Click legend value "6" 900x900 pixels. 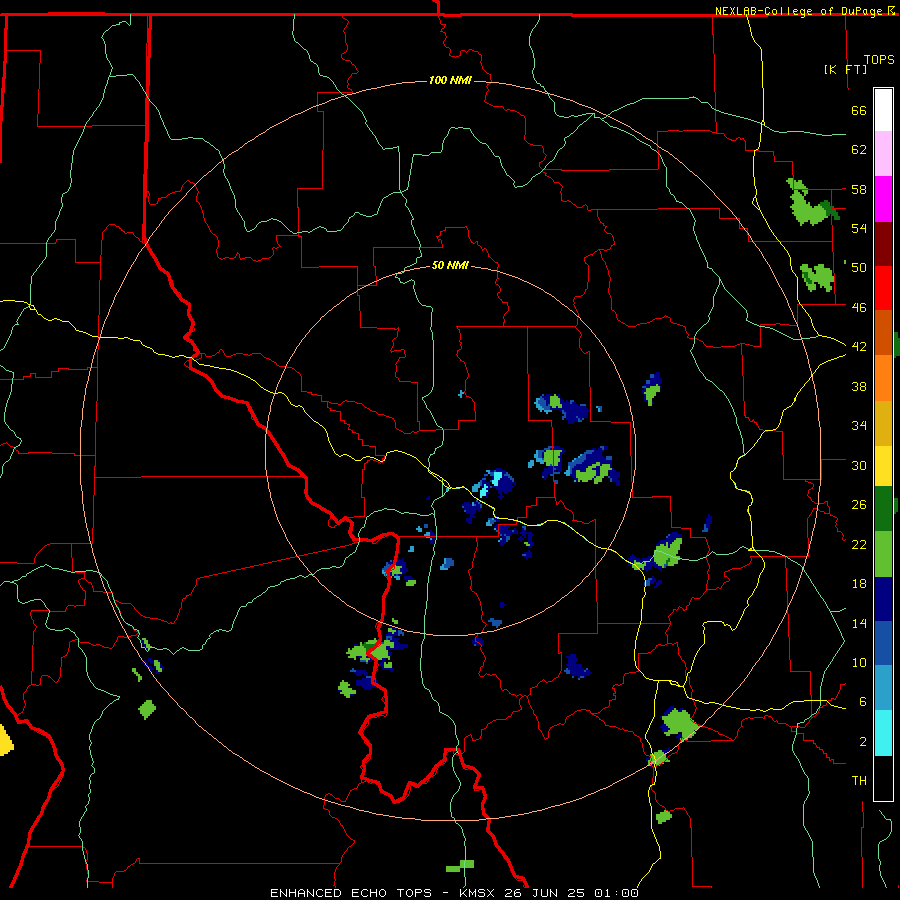pos(863,702)
